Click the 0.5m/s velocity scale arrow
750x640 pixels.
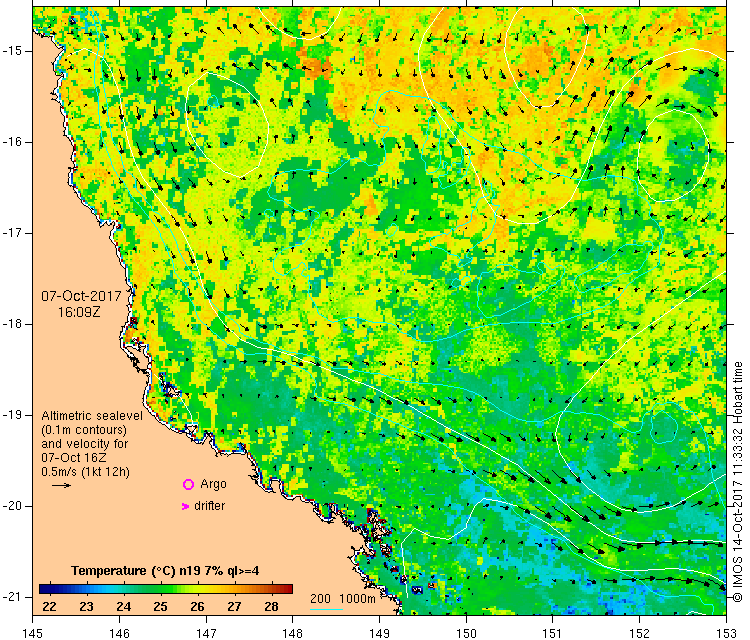point(61,486)
